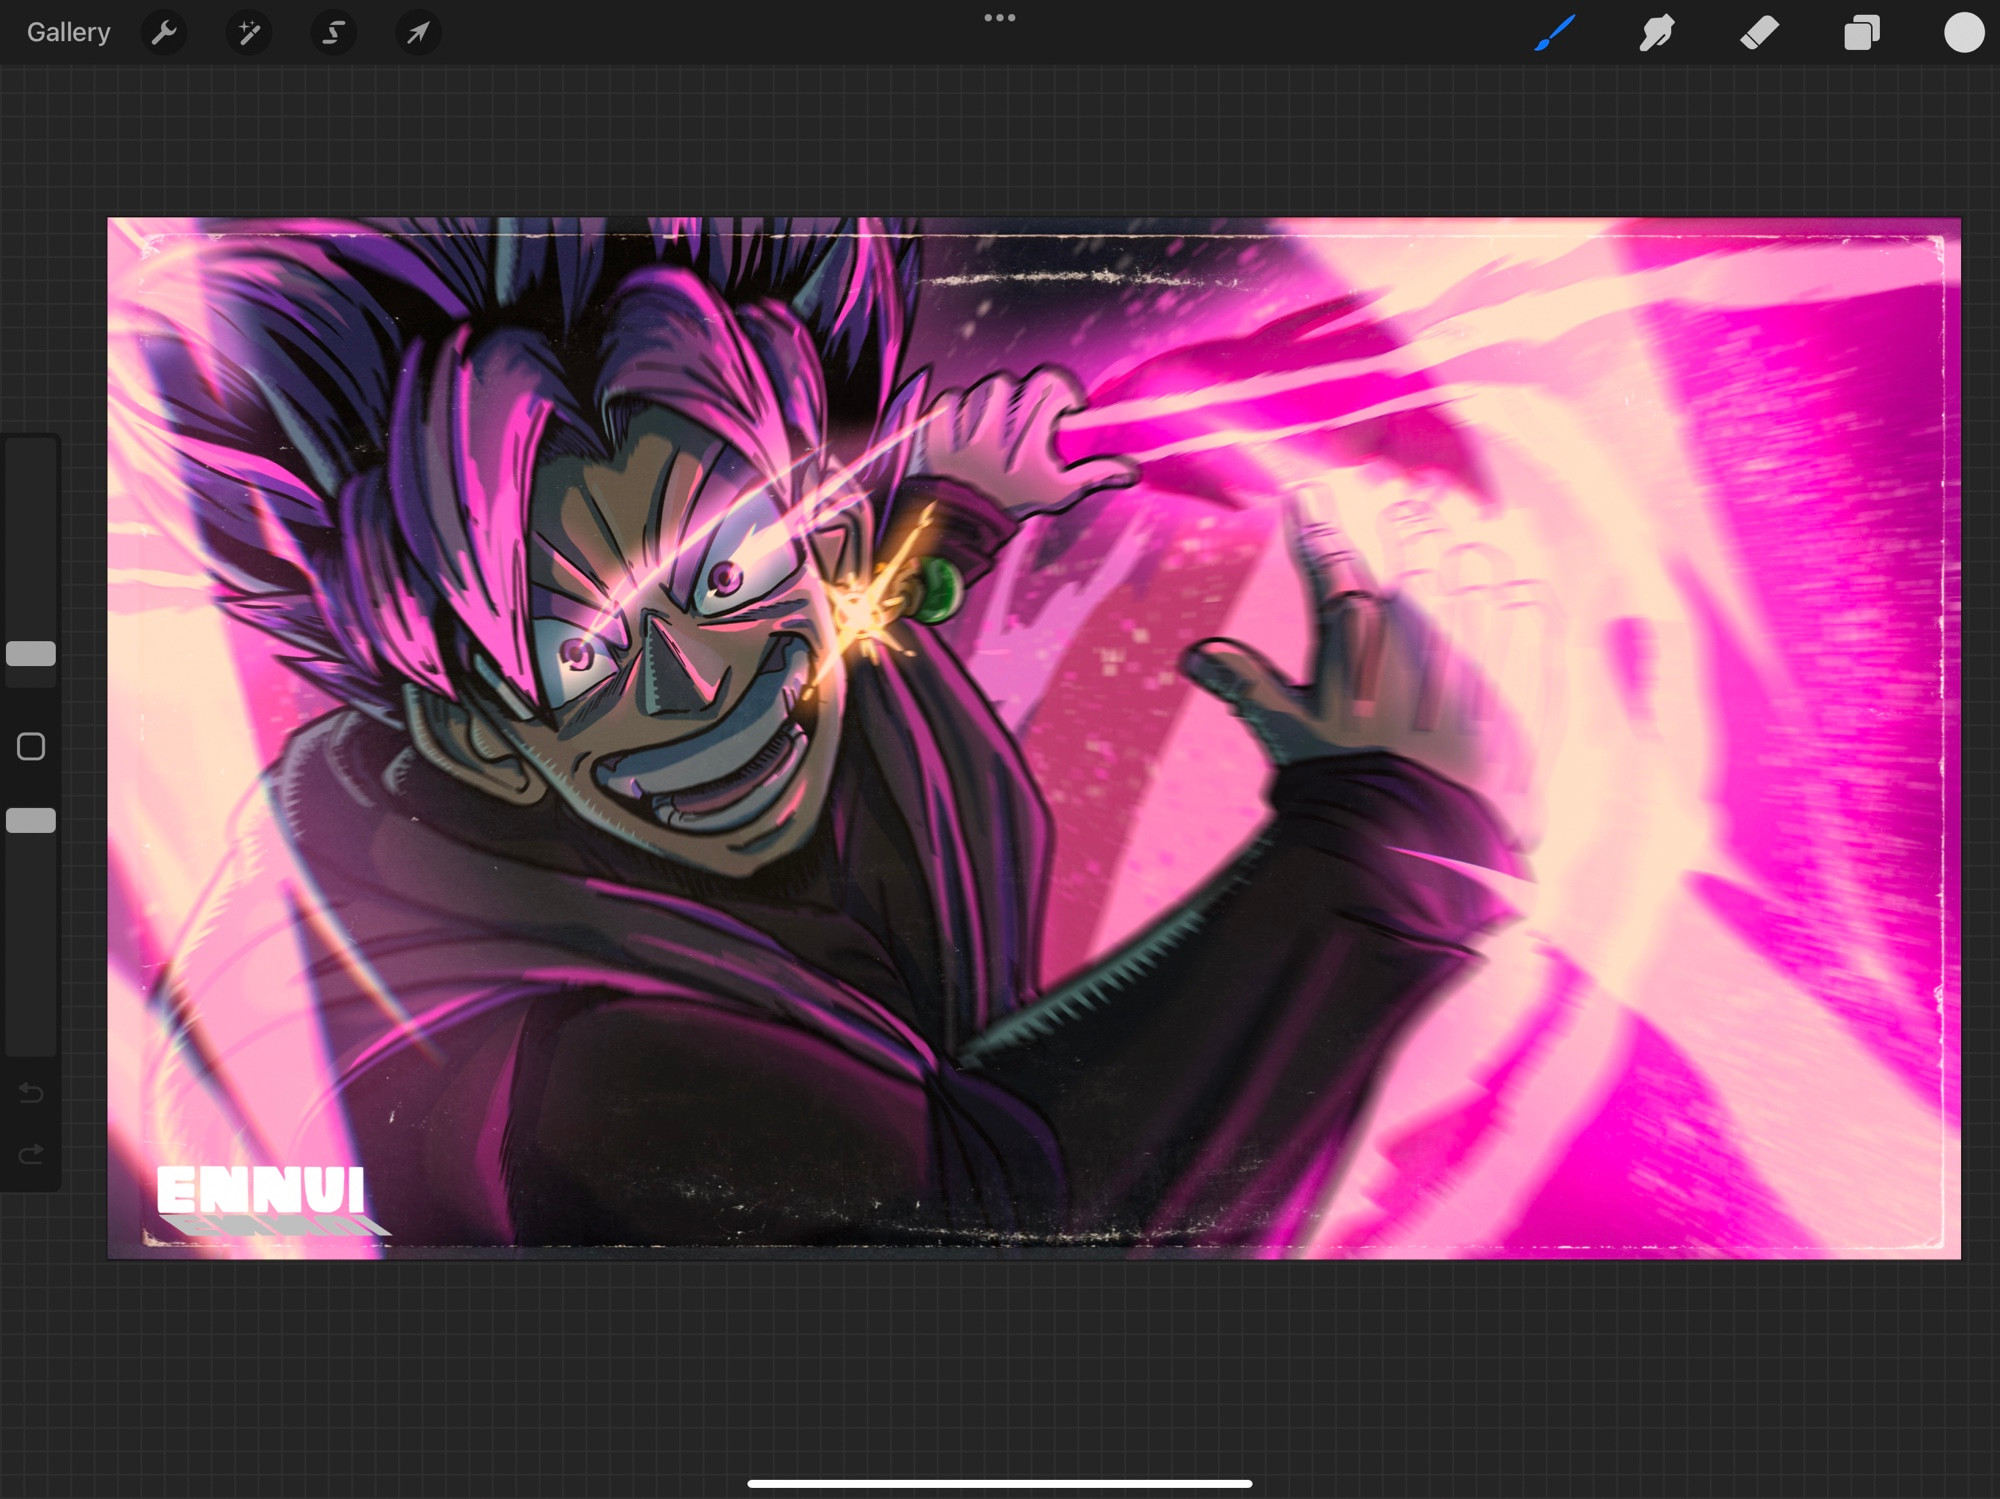Tap the three-dot multitasking menu
Screen dimensions: 2000x1499
click(x=1000, y=18)
